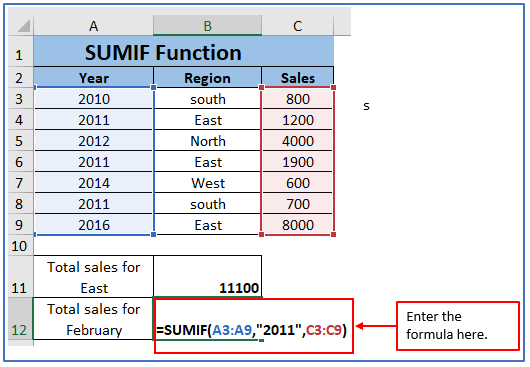Screen dimensions: 530x367
Task: Click the Year header cell
Action: (x=94, y=77)
